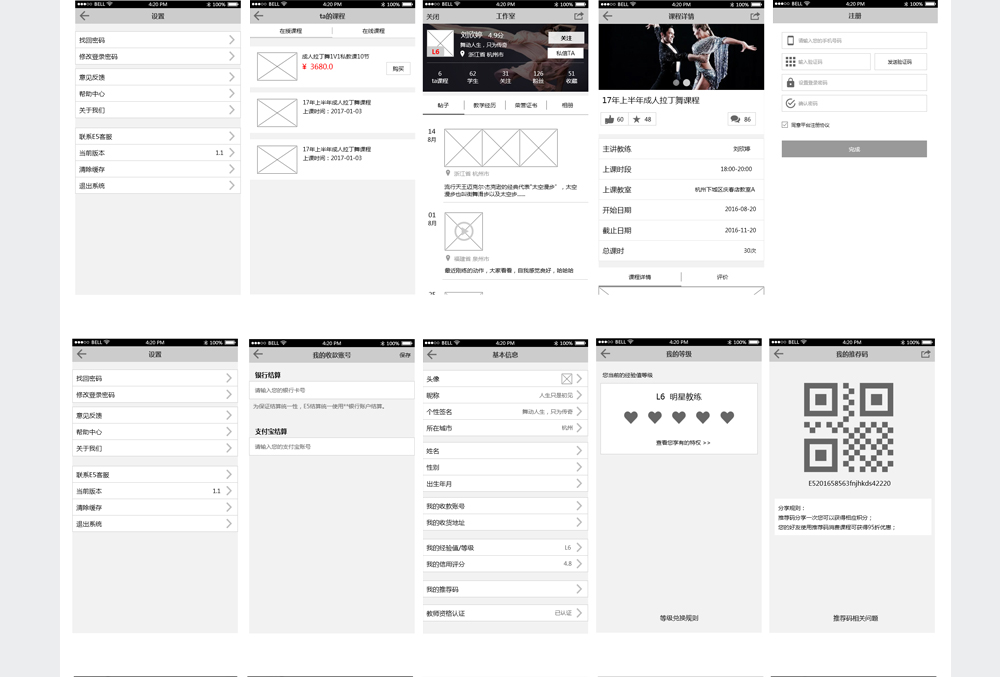Open thumbnail of the ¥3680.0 course

(277, 66)
